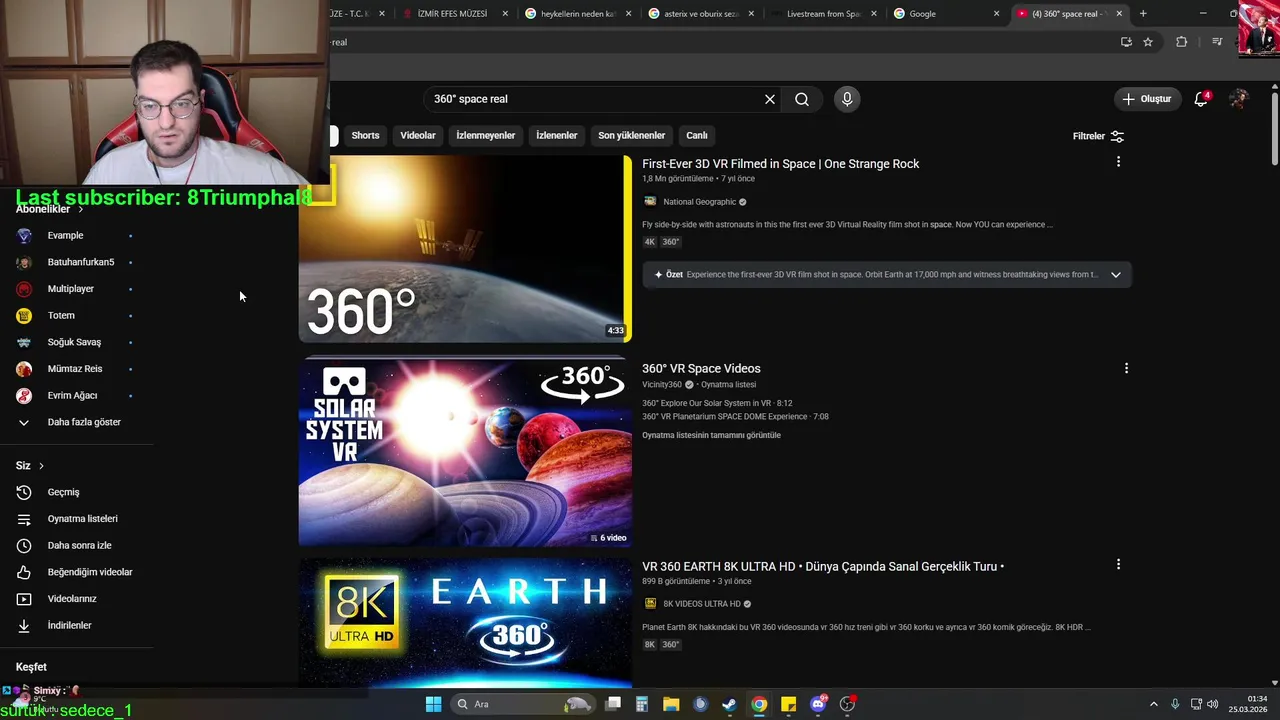This screenshot has height=720, width=1280.
Task: Open the Windows Start menu
Action: [433, 704]
